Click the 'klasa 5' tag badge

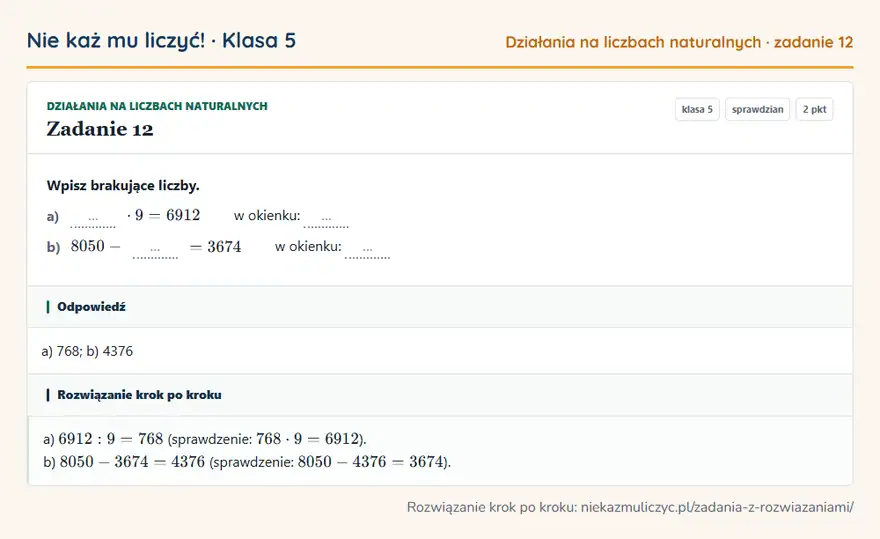pos(697,109)
